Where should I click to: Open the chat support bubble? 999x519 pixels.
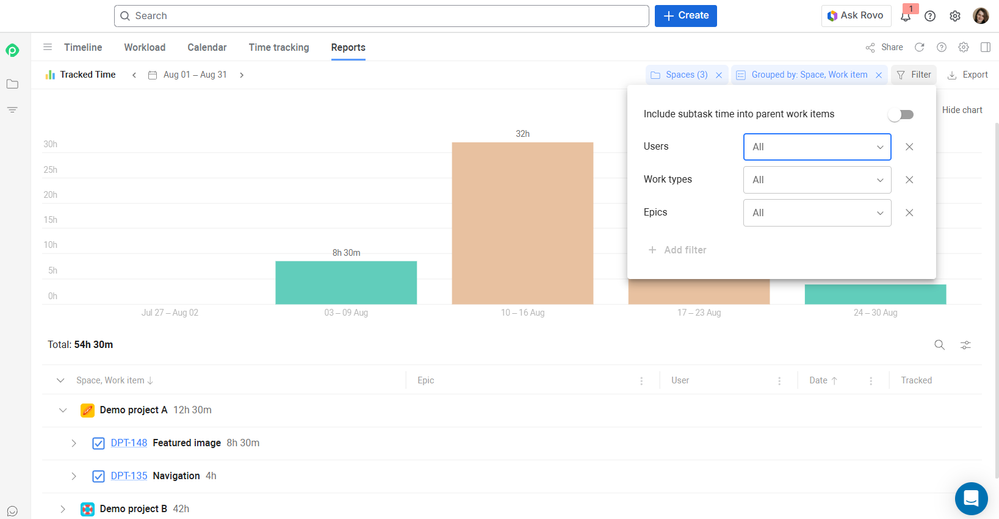point(971,498)
